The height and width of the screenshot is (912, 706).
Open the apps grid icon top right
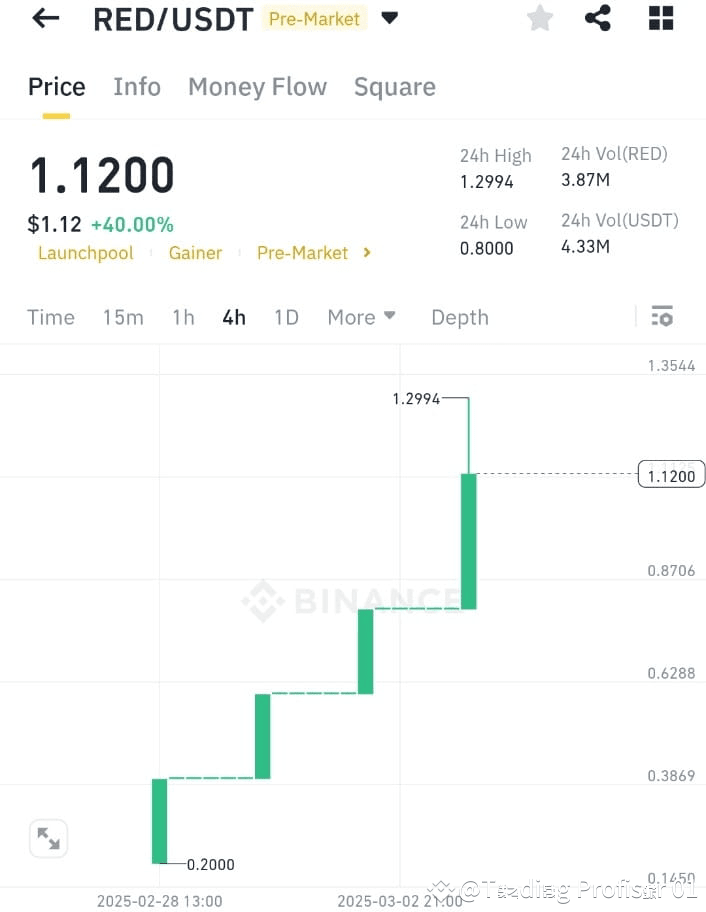click(660, 17)
